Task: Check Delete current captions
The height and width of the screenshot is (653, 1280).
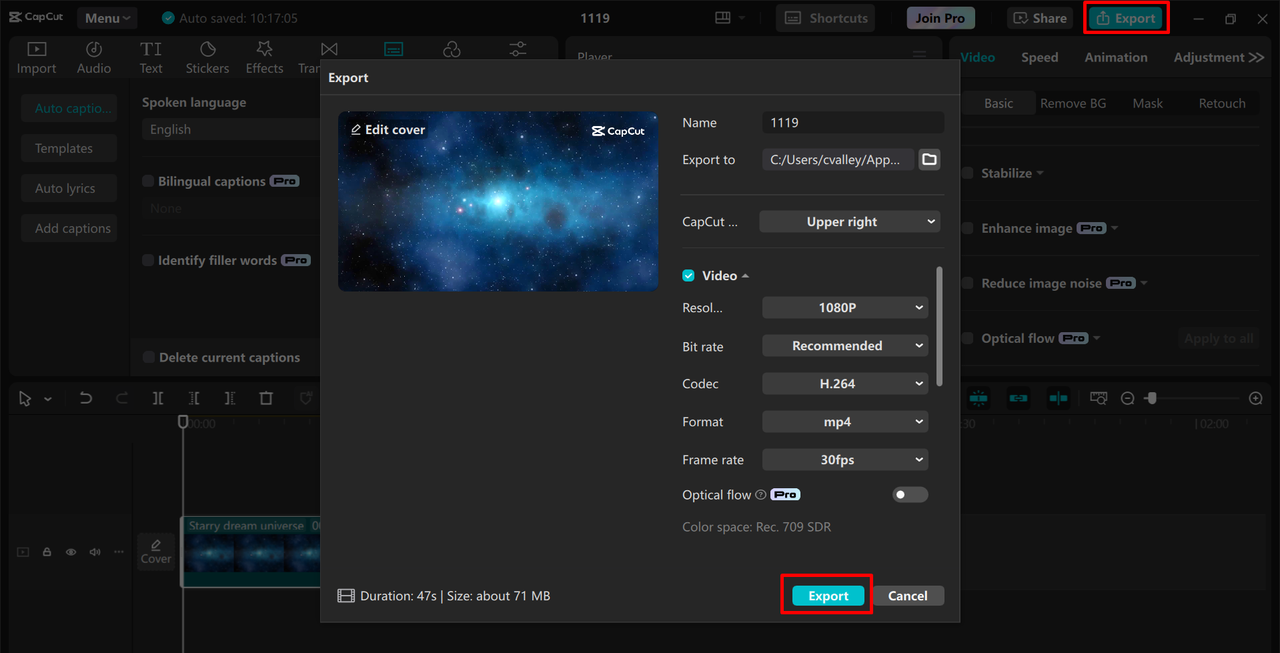Action: [x=148, y=358]
